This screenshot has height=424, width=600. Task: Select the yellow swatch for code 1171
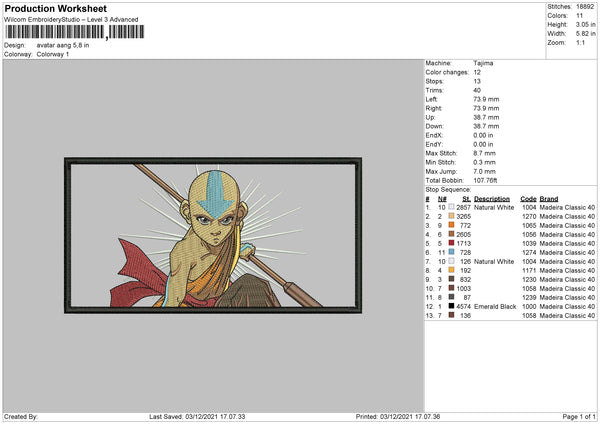click(x=452, y=270)
